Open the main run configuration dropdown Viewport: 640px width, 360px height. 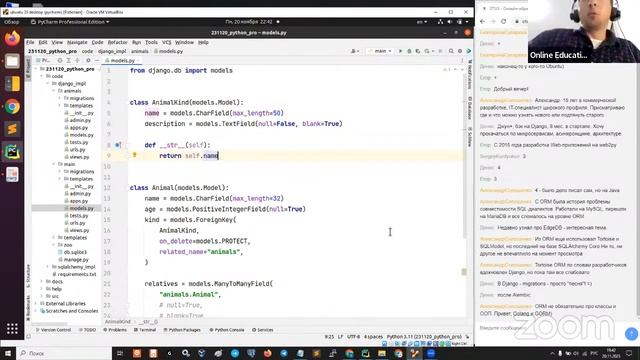tap(380, 51)
